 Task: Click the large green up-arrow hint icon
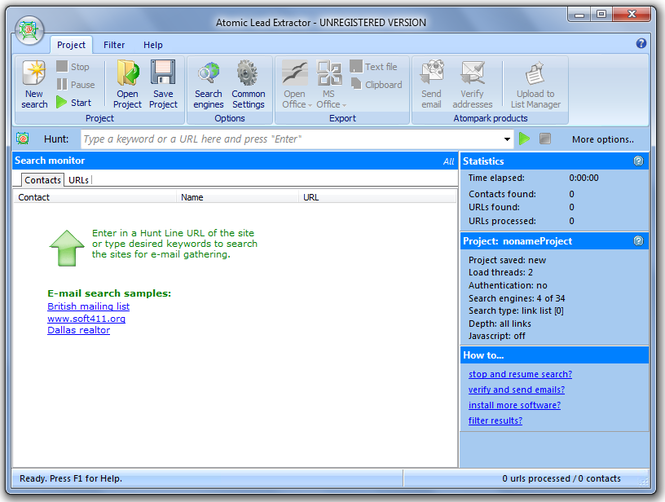click(67, 248)
